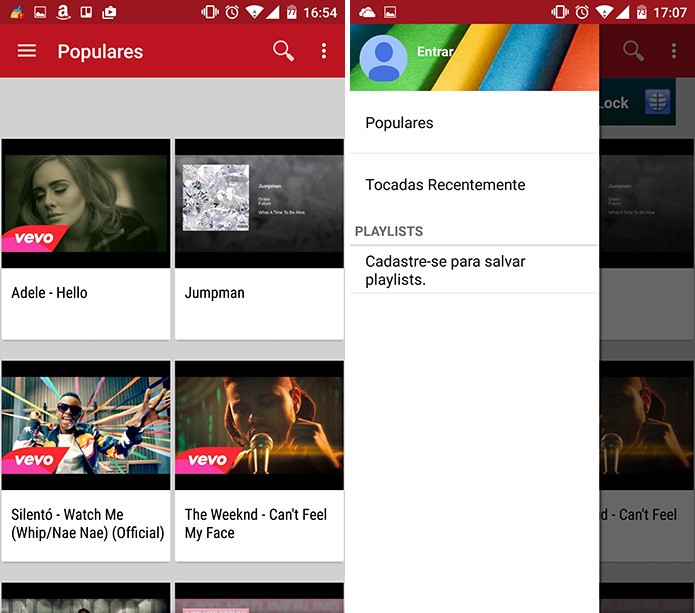
Task: Tap the profile avatar in drawer header
Action: click(383, 58)
